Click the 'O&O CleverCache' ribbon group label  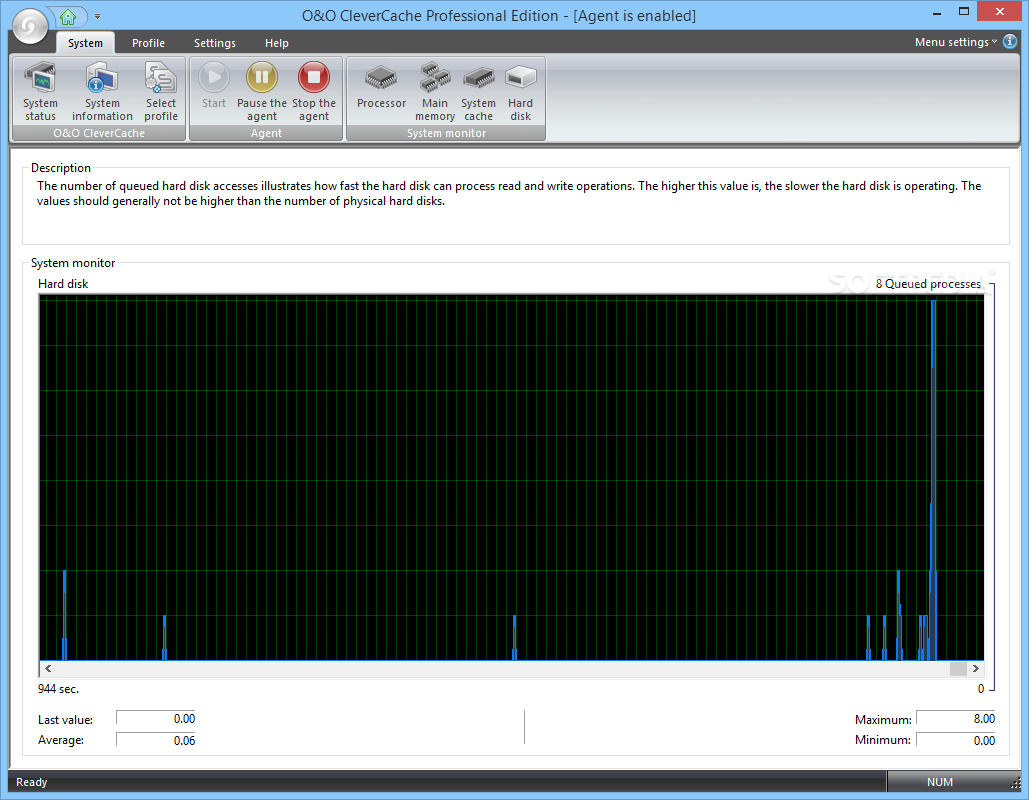tap(99, 133)
